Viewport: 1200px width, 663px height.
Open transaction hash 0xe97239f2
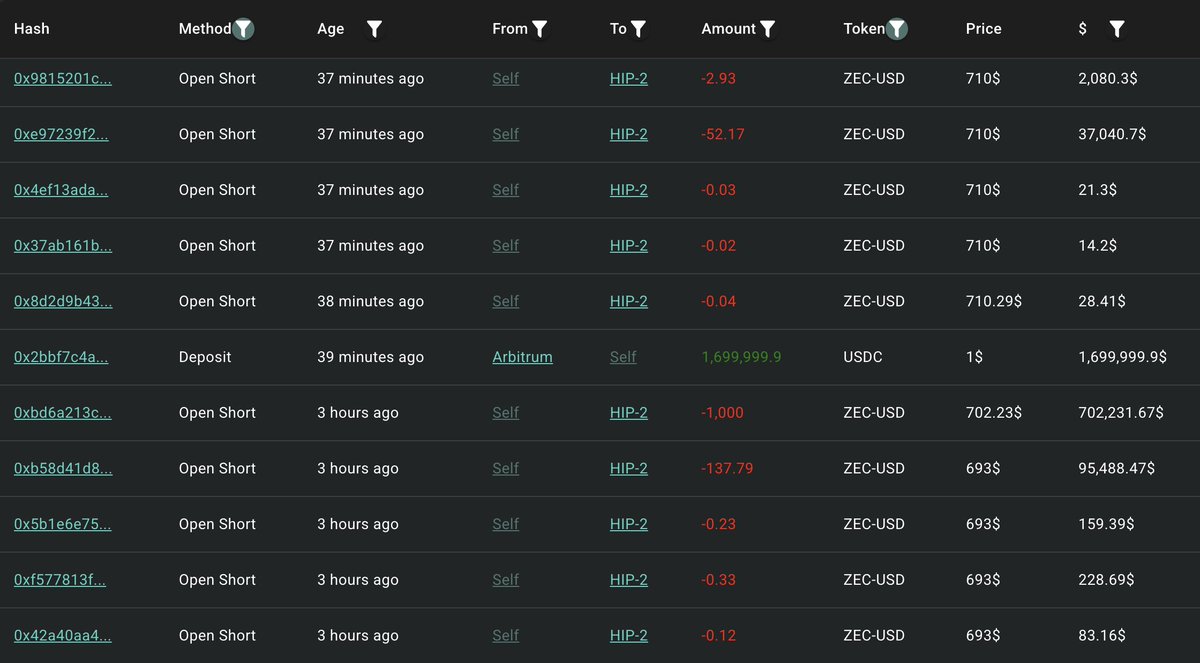coord(61,135)
